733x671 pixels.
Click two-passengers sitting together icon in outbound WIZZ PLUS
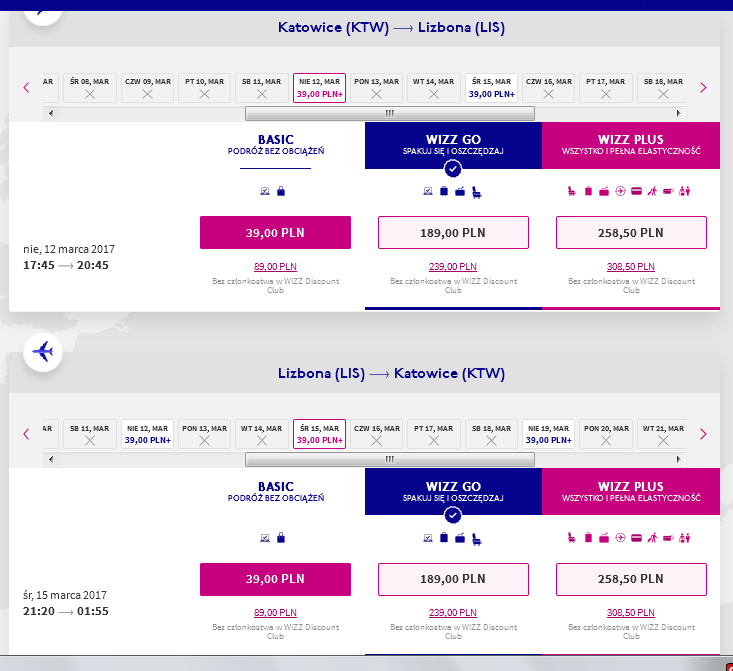684,191
